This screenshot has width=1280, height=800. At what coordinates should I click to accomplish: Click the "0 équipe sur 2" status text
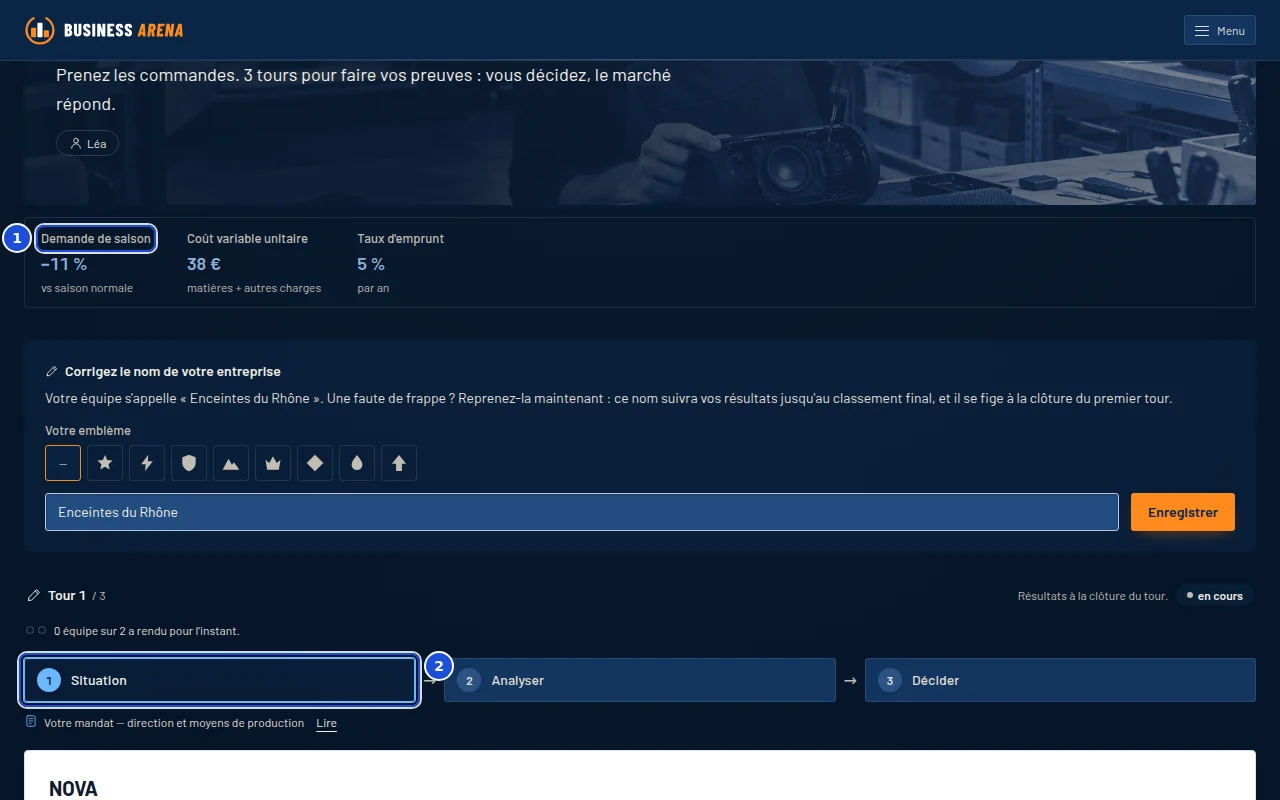click(147, 631)
